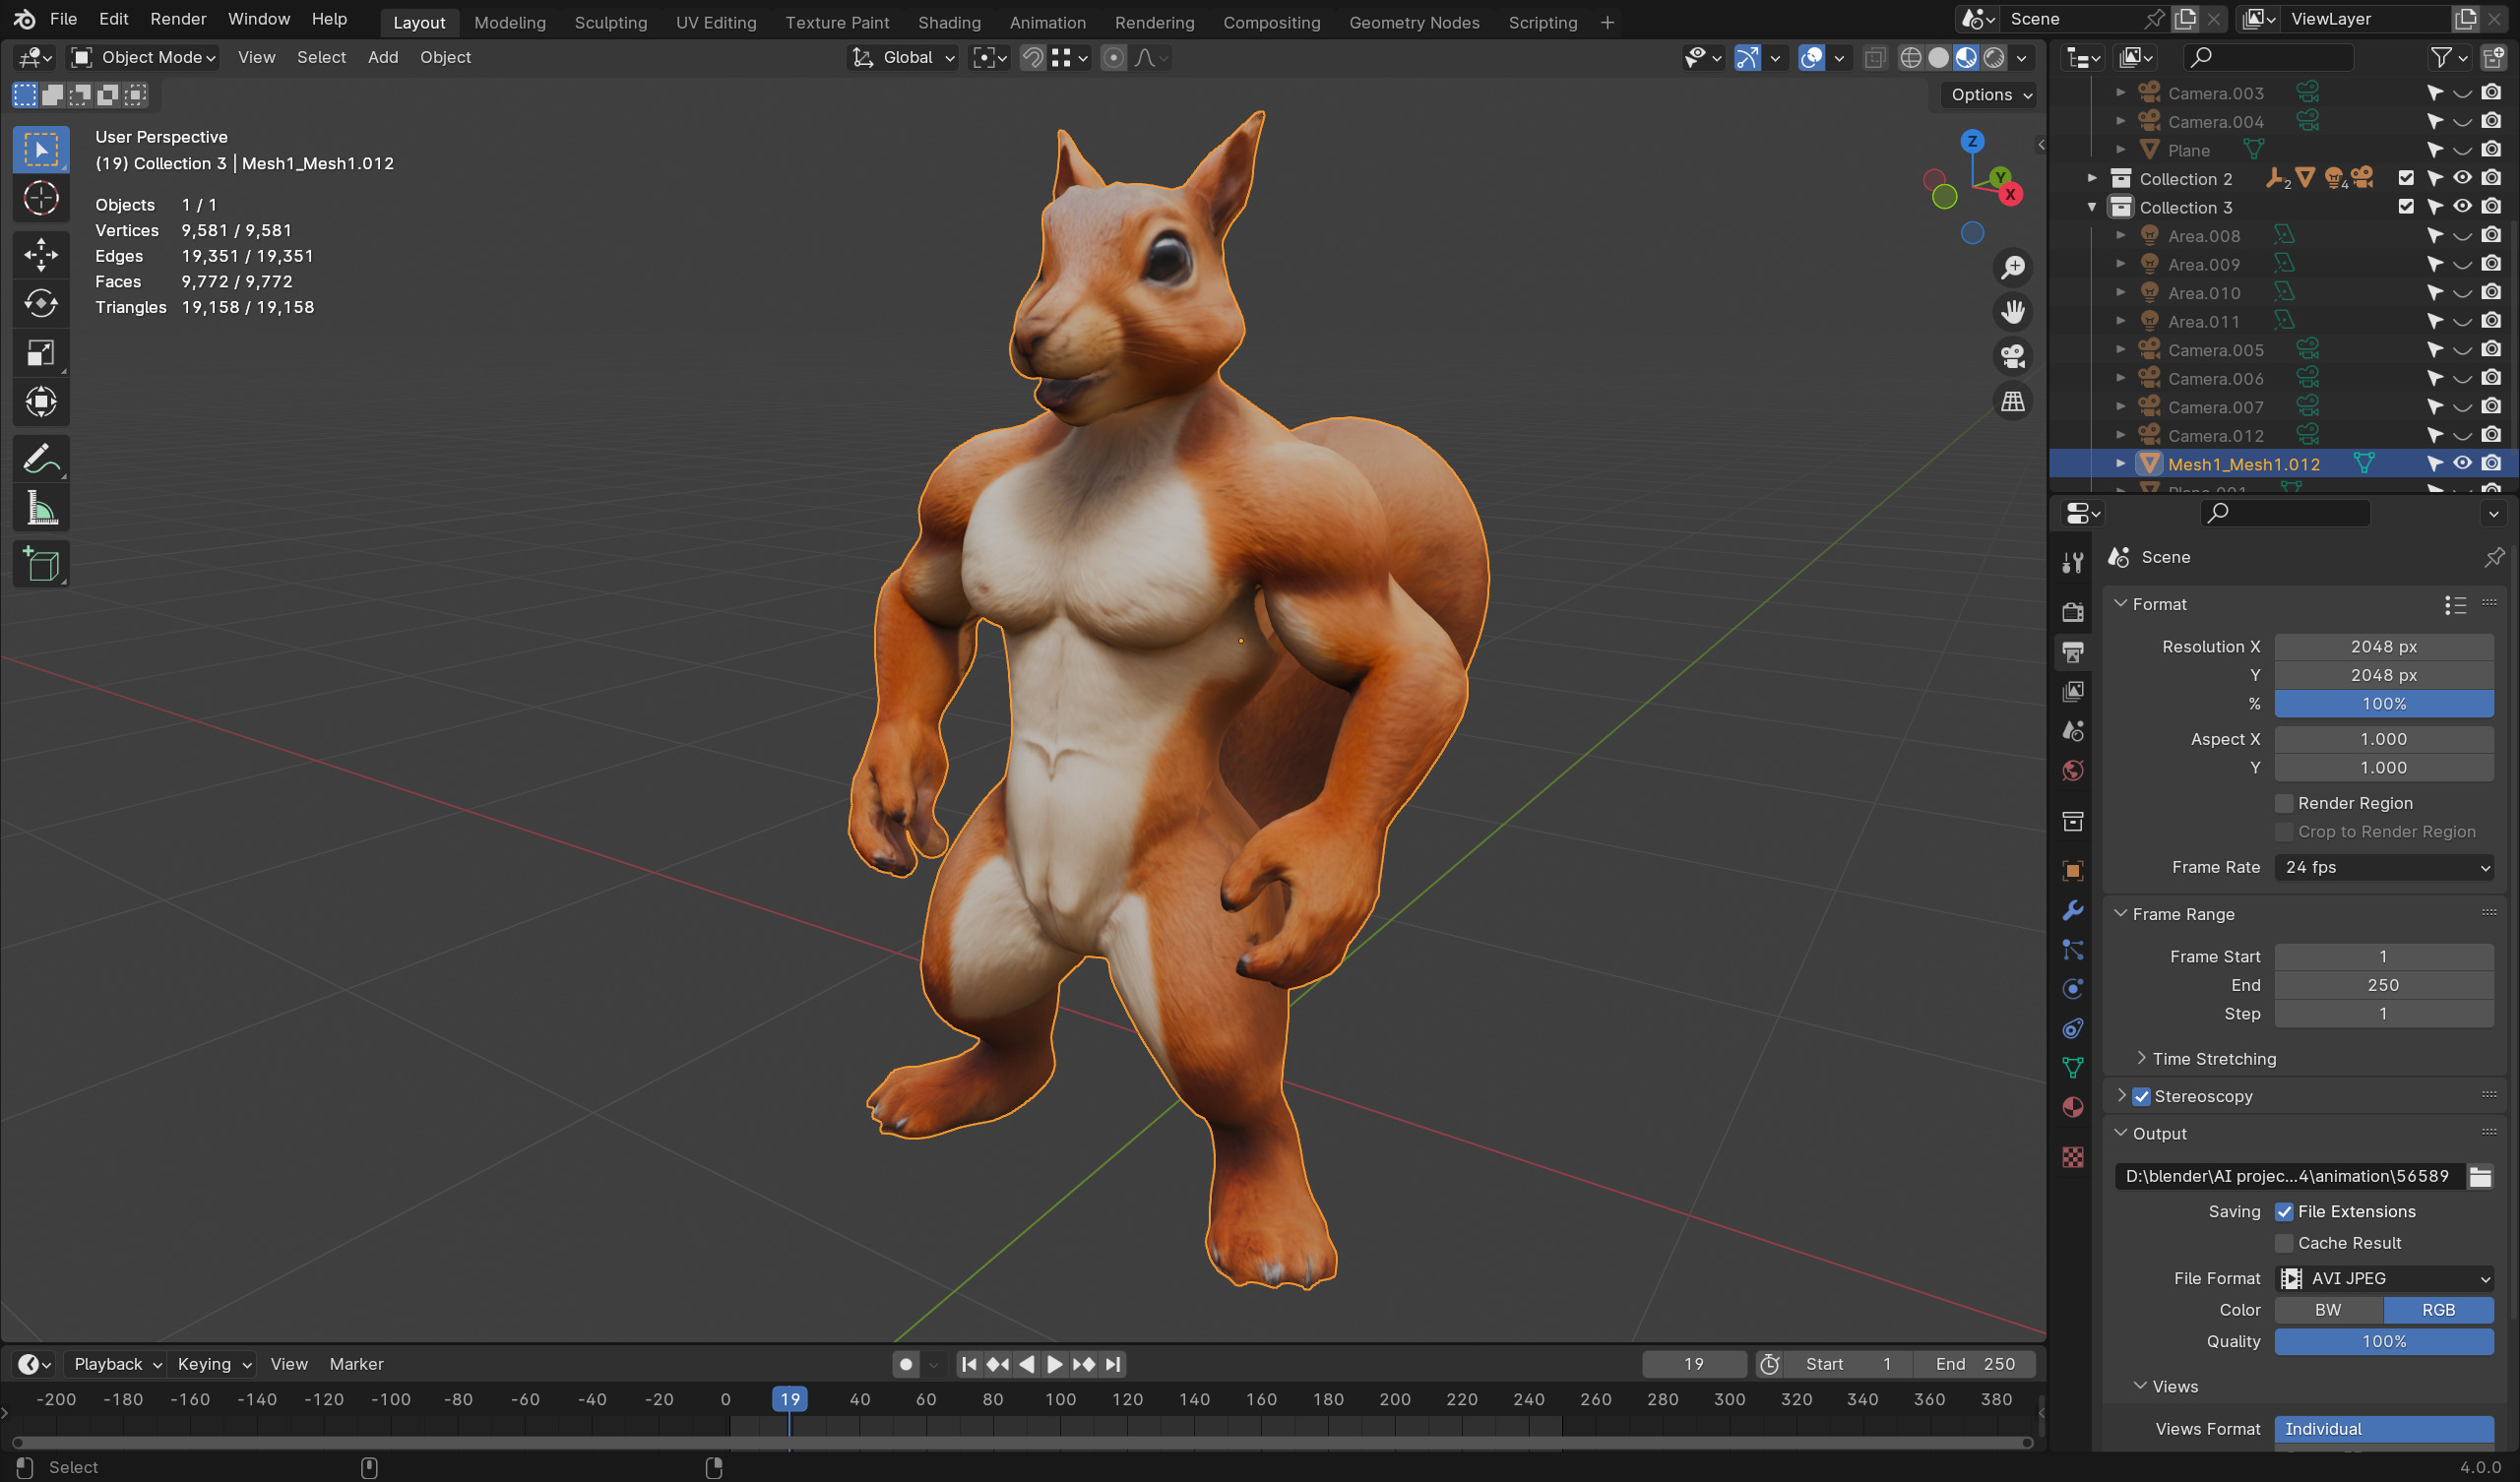The width and height of the screenshot is (2520, 1482).
Task: Toggle auto keying record button
Action: click(x=906, y=1365)
